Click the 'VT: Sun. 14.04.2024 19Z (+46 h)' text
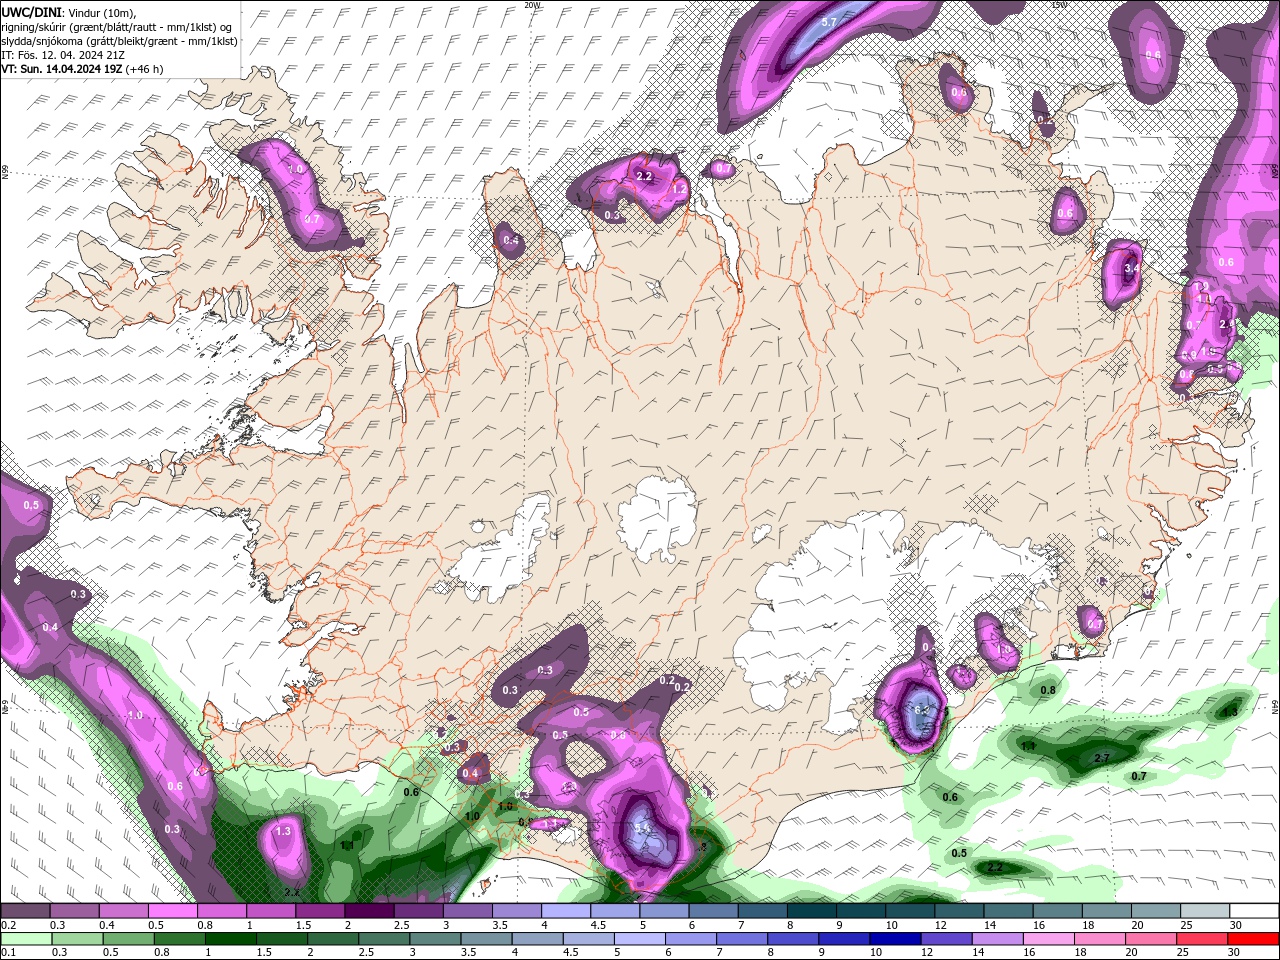1280x960 pixels. coord(82,69)
